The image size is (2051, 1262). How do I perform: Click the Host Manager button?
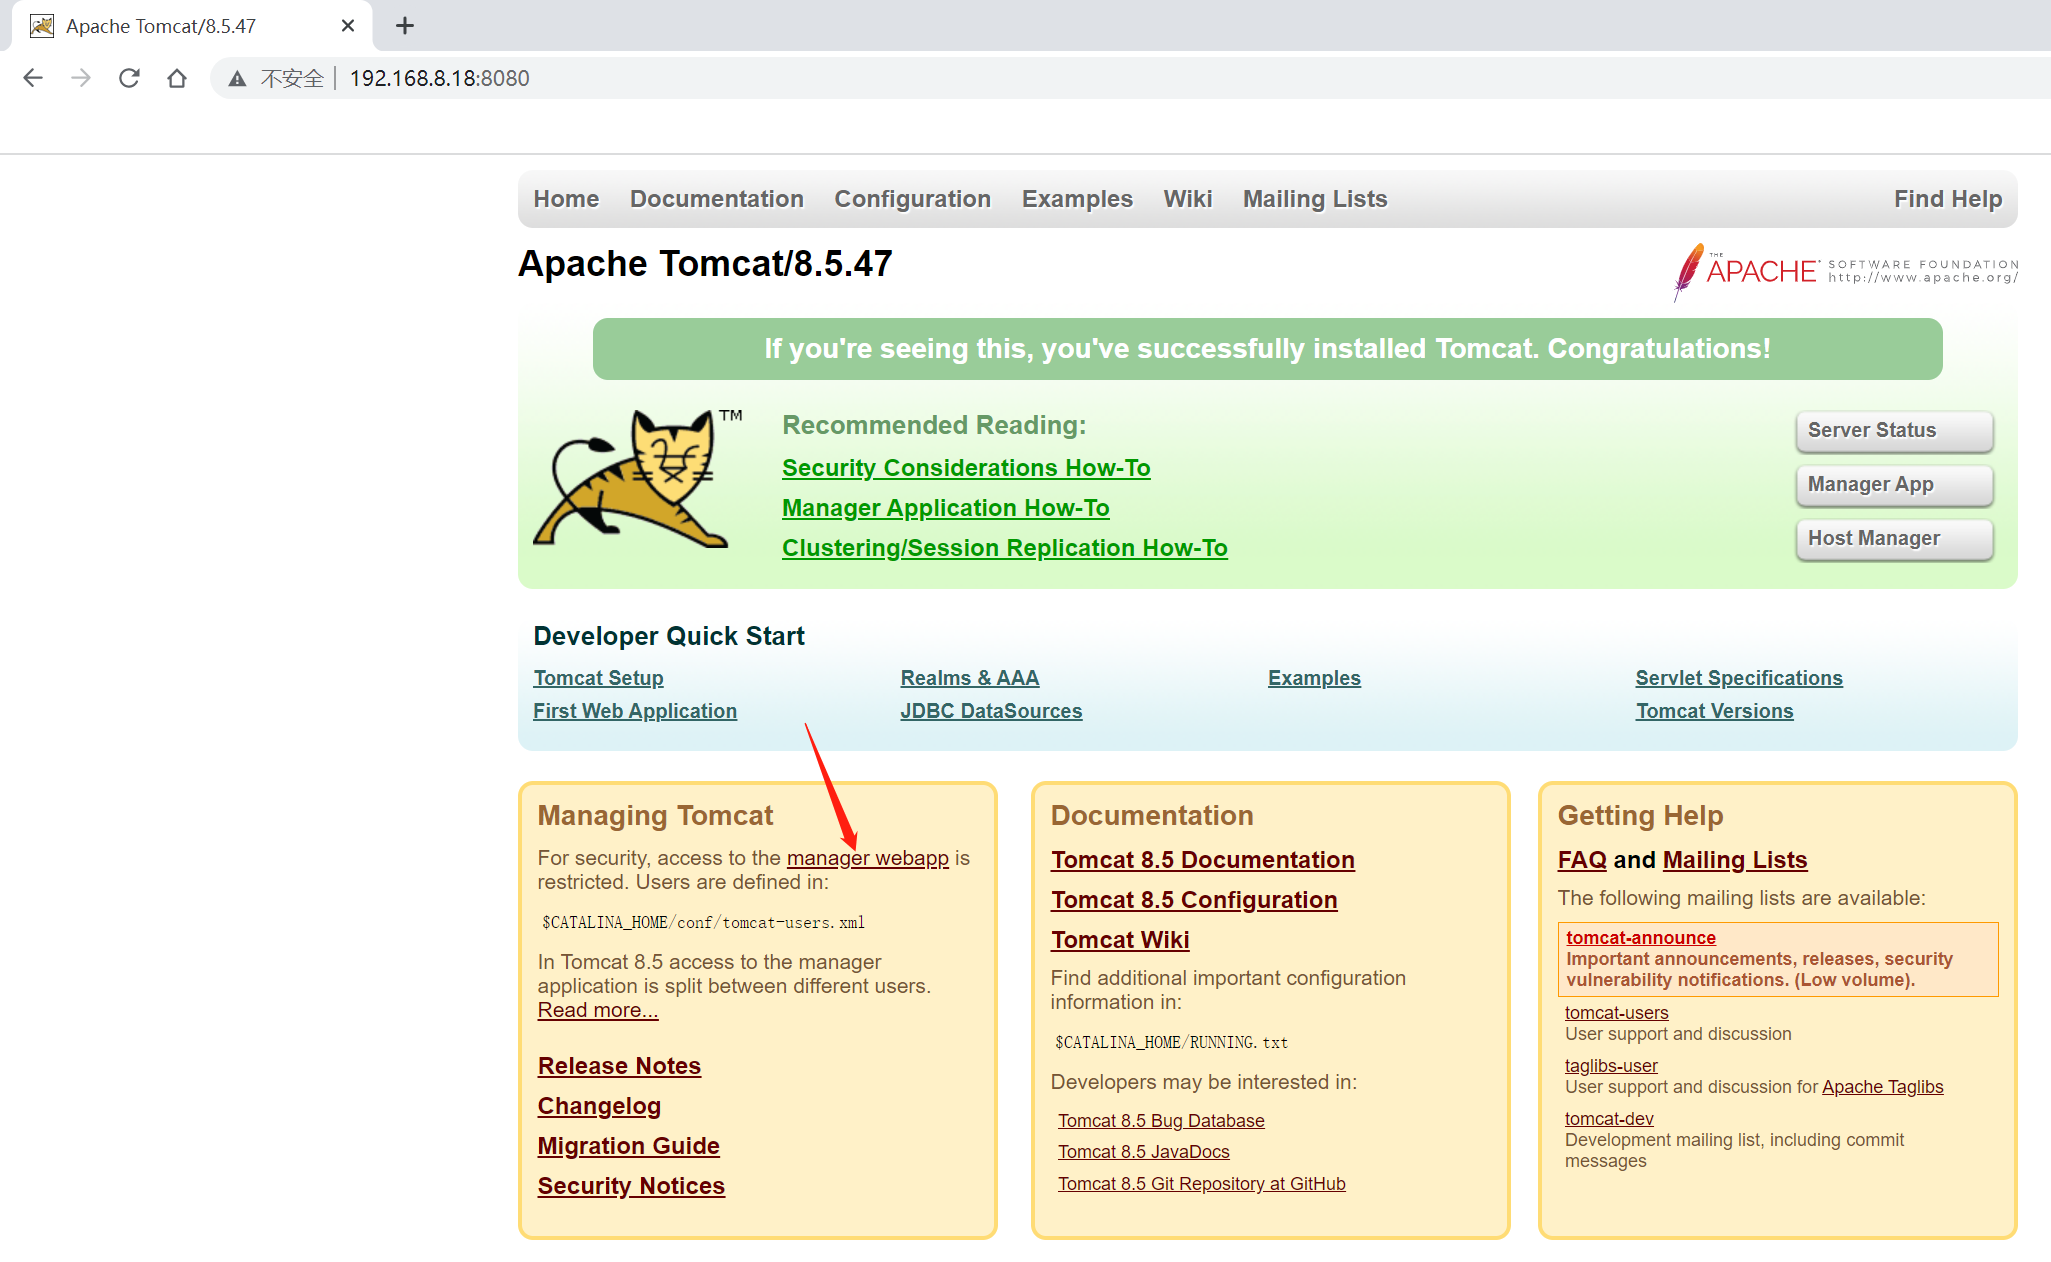point(1894,539)
